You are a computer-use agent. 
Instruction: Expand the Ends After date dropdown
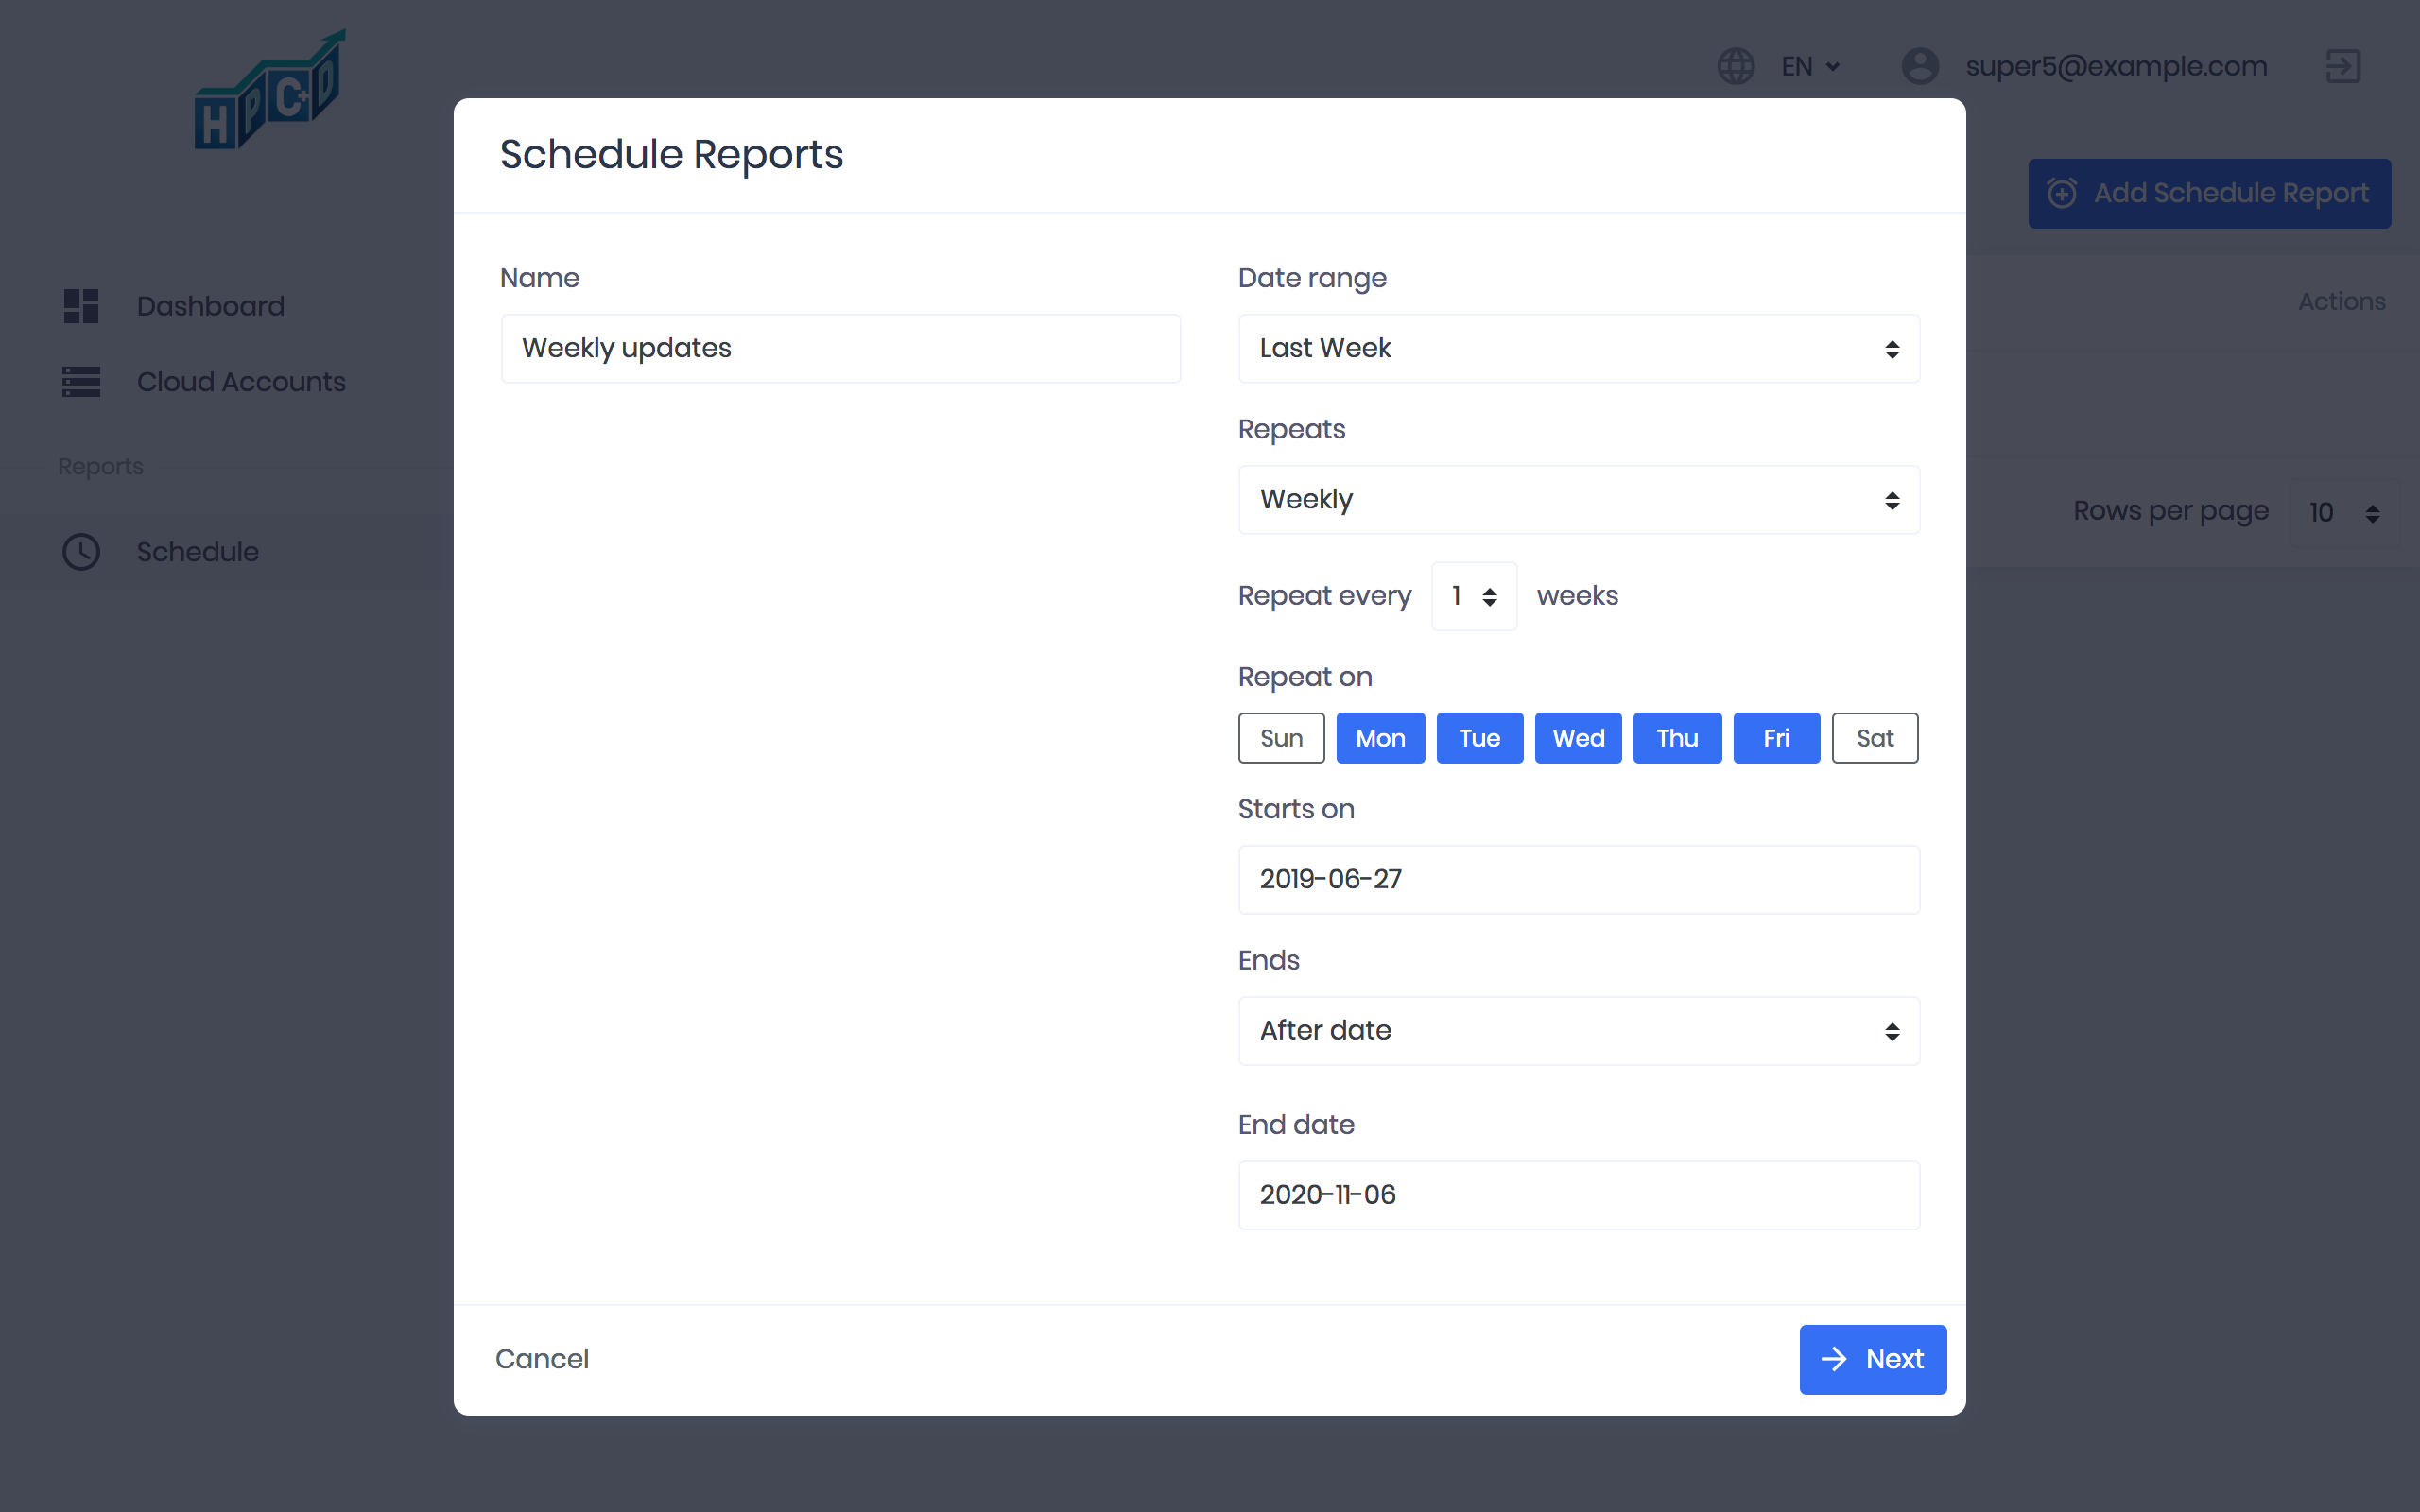(1578, 1031)
